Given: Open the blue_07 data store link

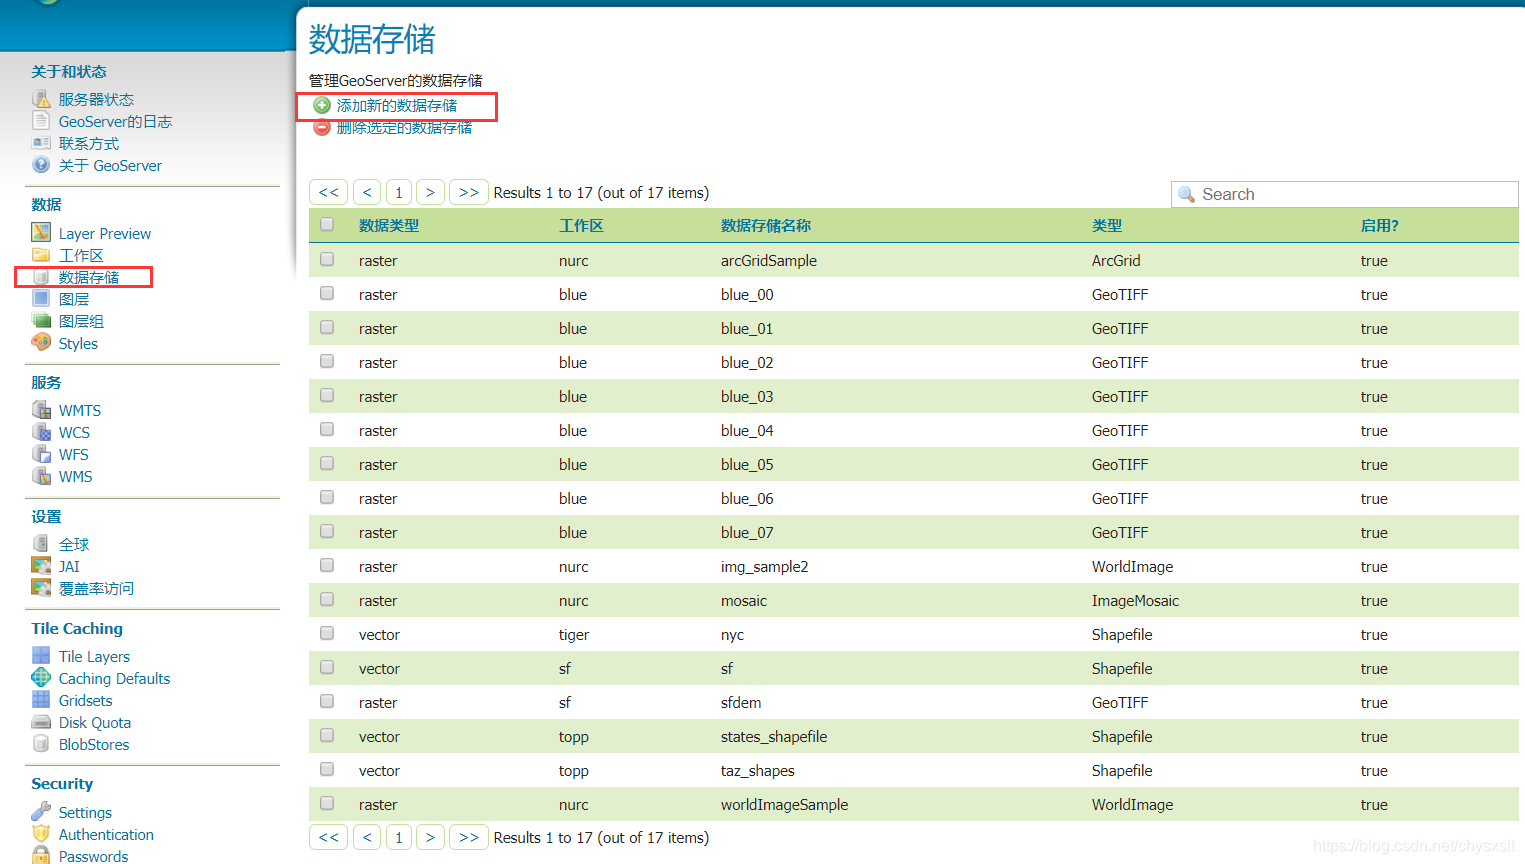Looking at the screenshot, I should coord(747,533).
